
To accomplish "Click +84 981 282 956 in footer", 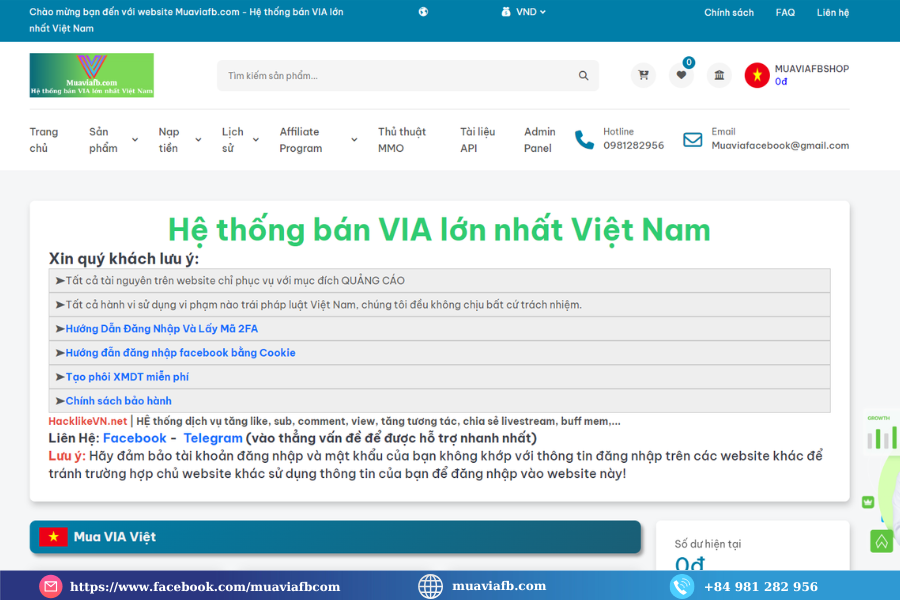I will (x=761, y=587).
